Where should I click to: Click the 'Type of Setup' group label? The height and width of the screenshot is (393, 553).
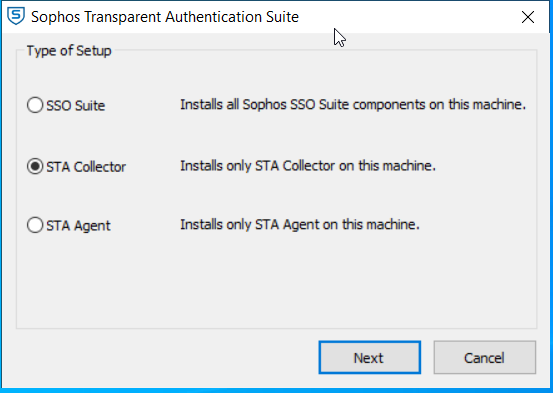[x=69, y=51]
